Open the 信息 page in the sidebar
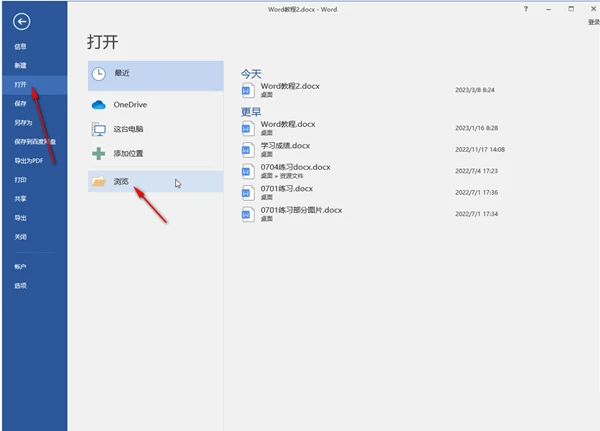 pyautogui.click(x=34, y=47)
